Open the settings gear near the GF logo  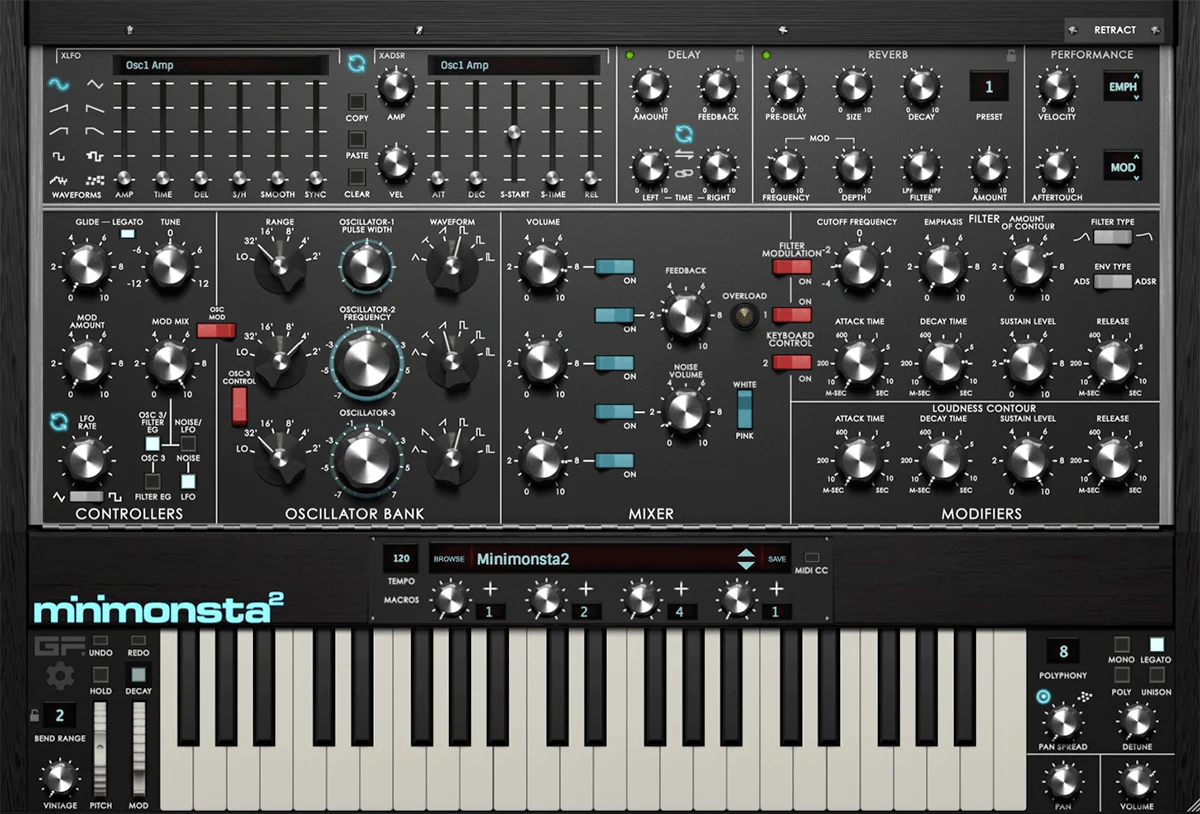(60, 677)
